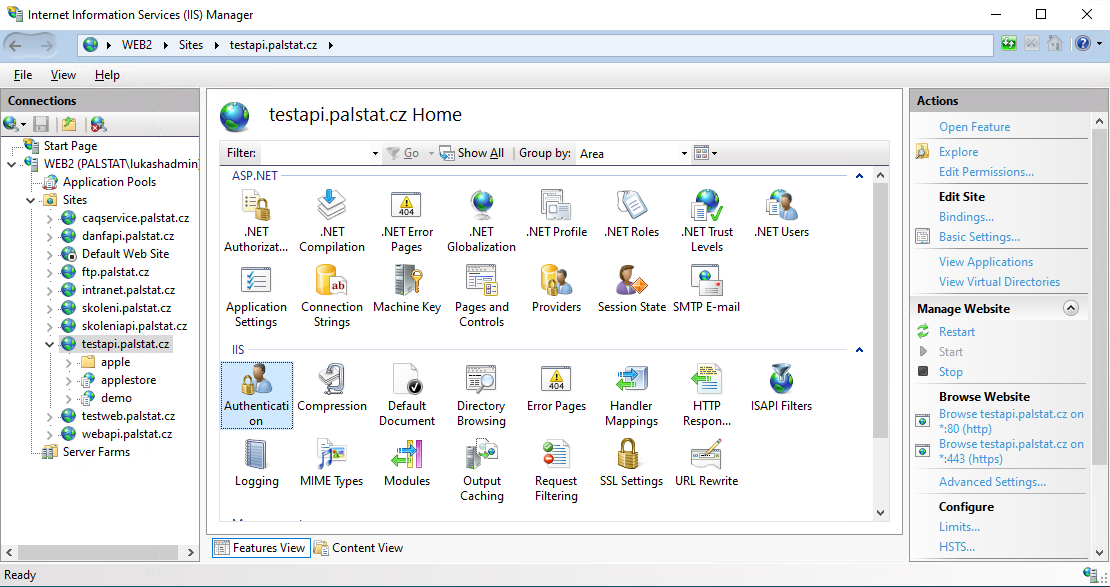The width and height of the screenshot is (1110, 587).
Task: Open the Group by Area dropdown
Action: coord(633,153)
